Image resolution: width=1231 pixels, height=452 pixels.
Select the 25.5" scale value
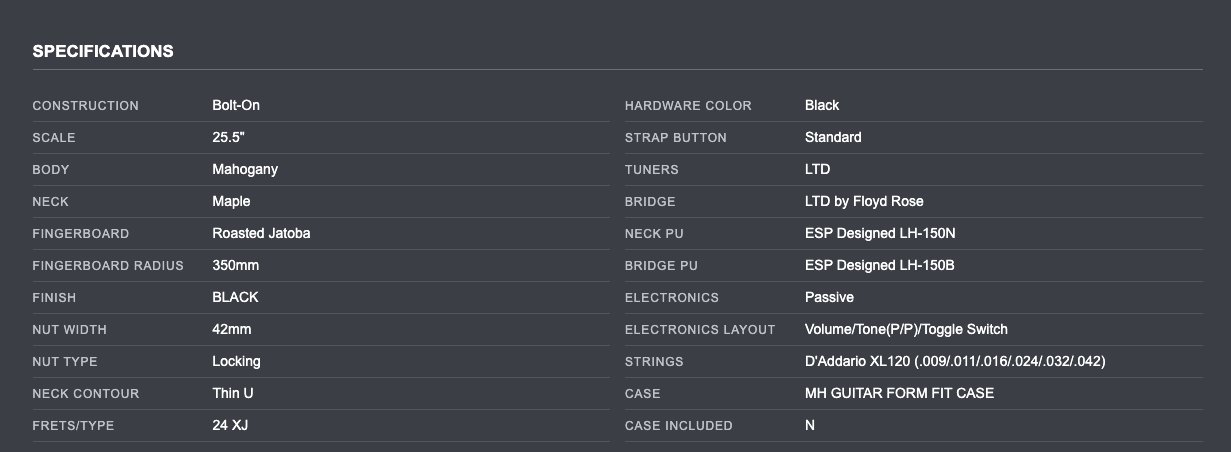pos(228,137)
